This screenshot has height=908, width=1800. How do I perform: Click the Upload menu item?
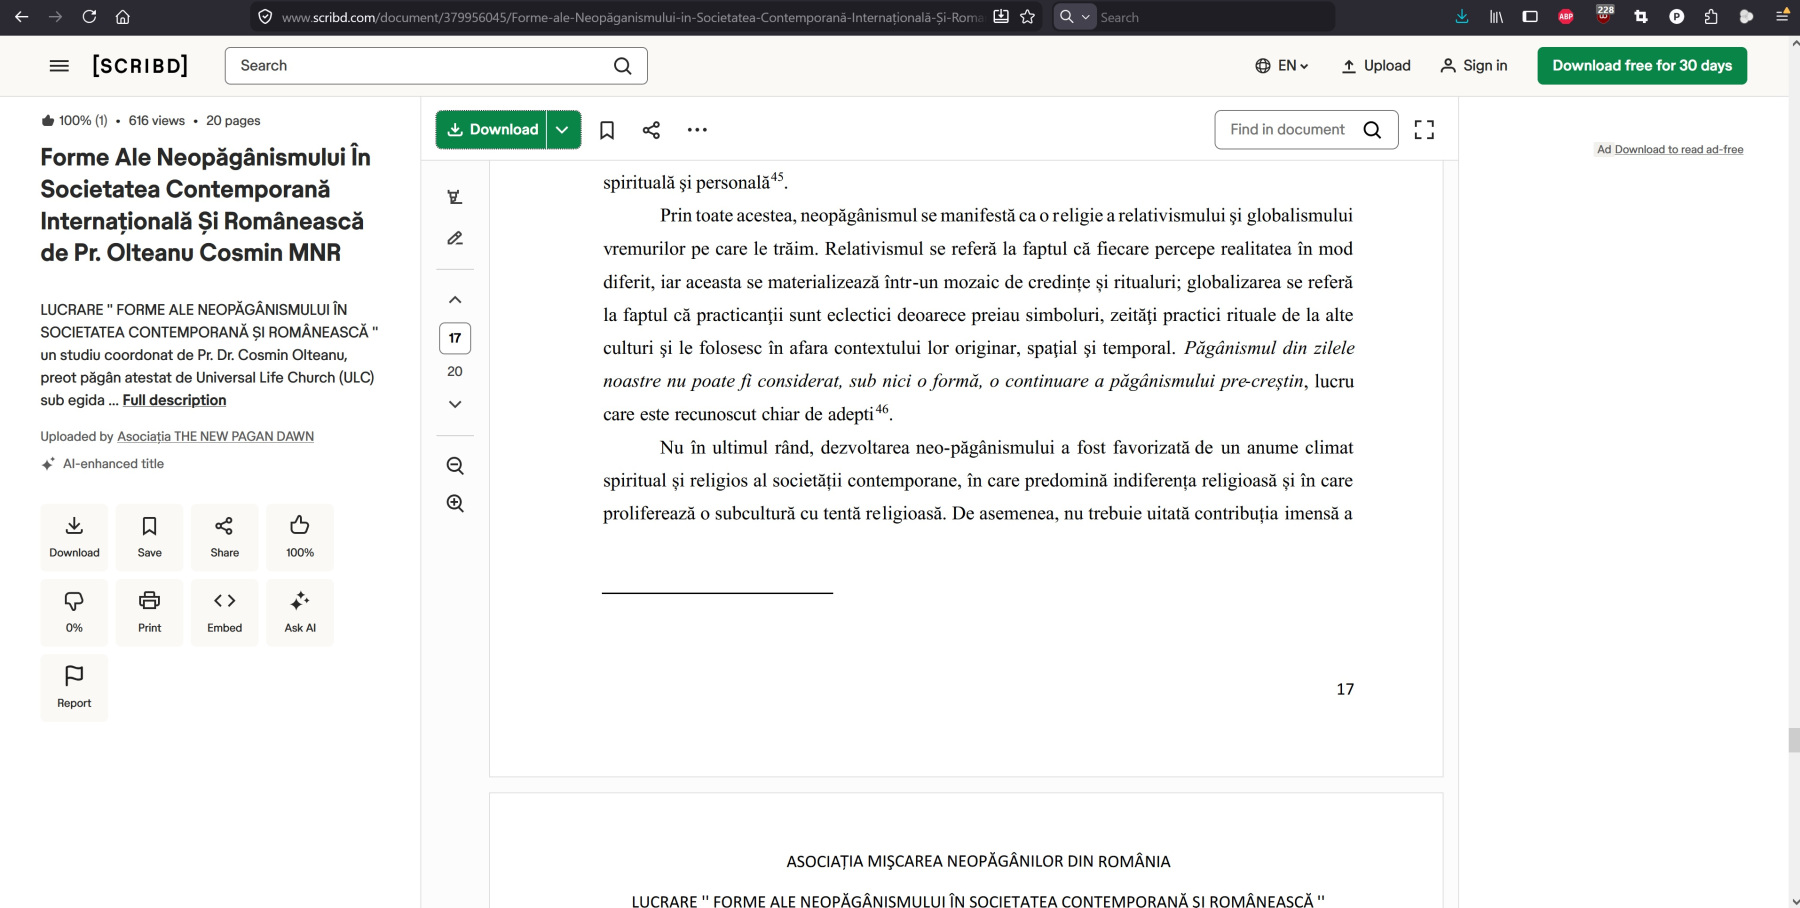(1376, 66)
